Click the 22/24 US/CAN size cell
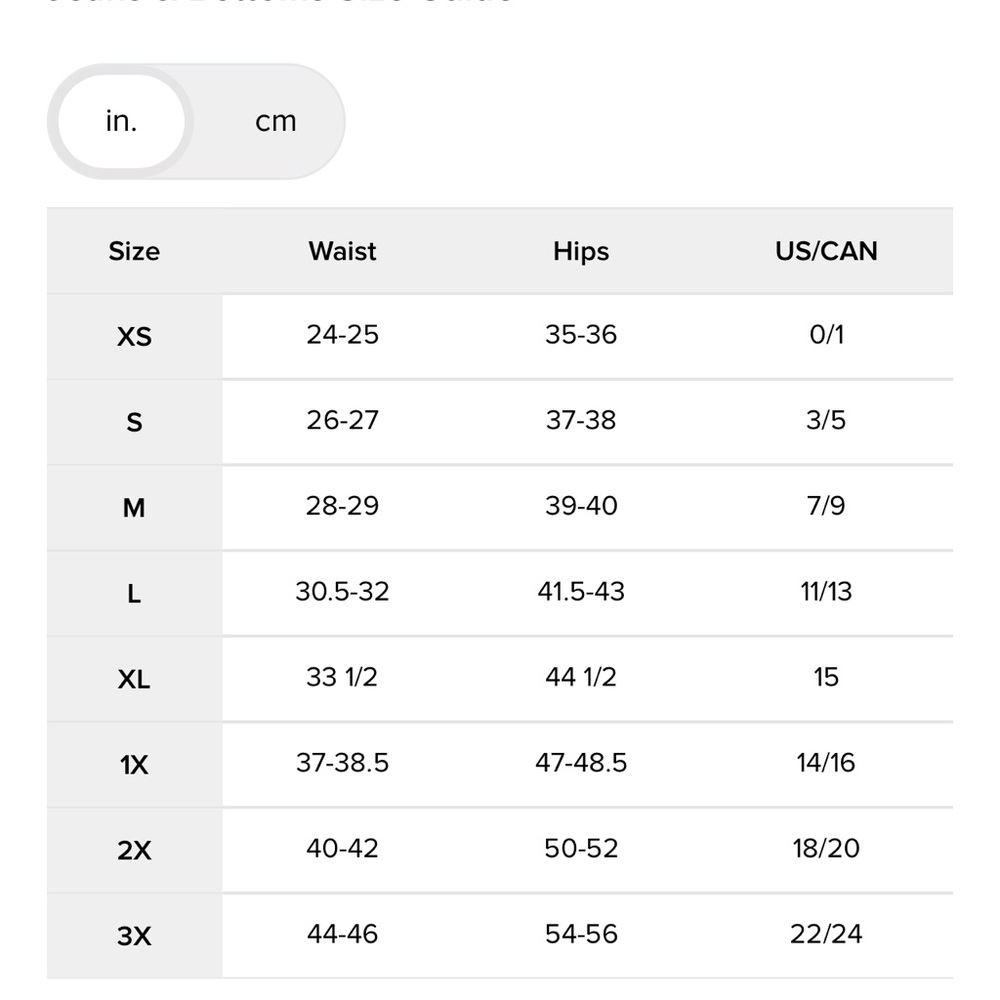1000x1000 pixels. (826, 934)
